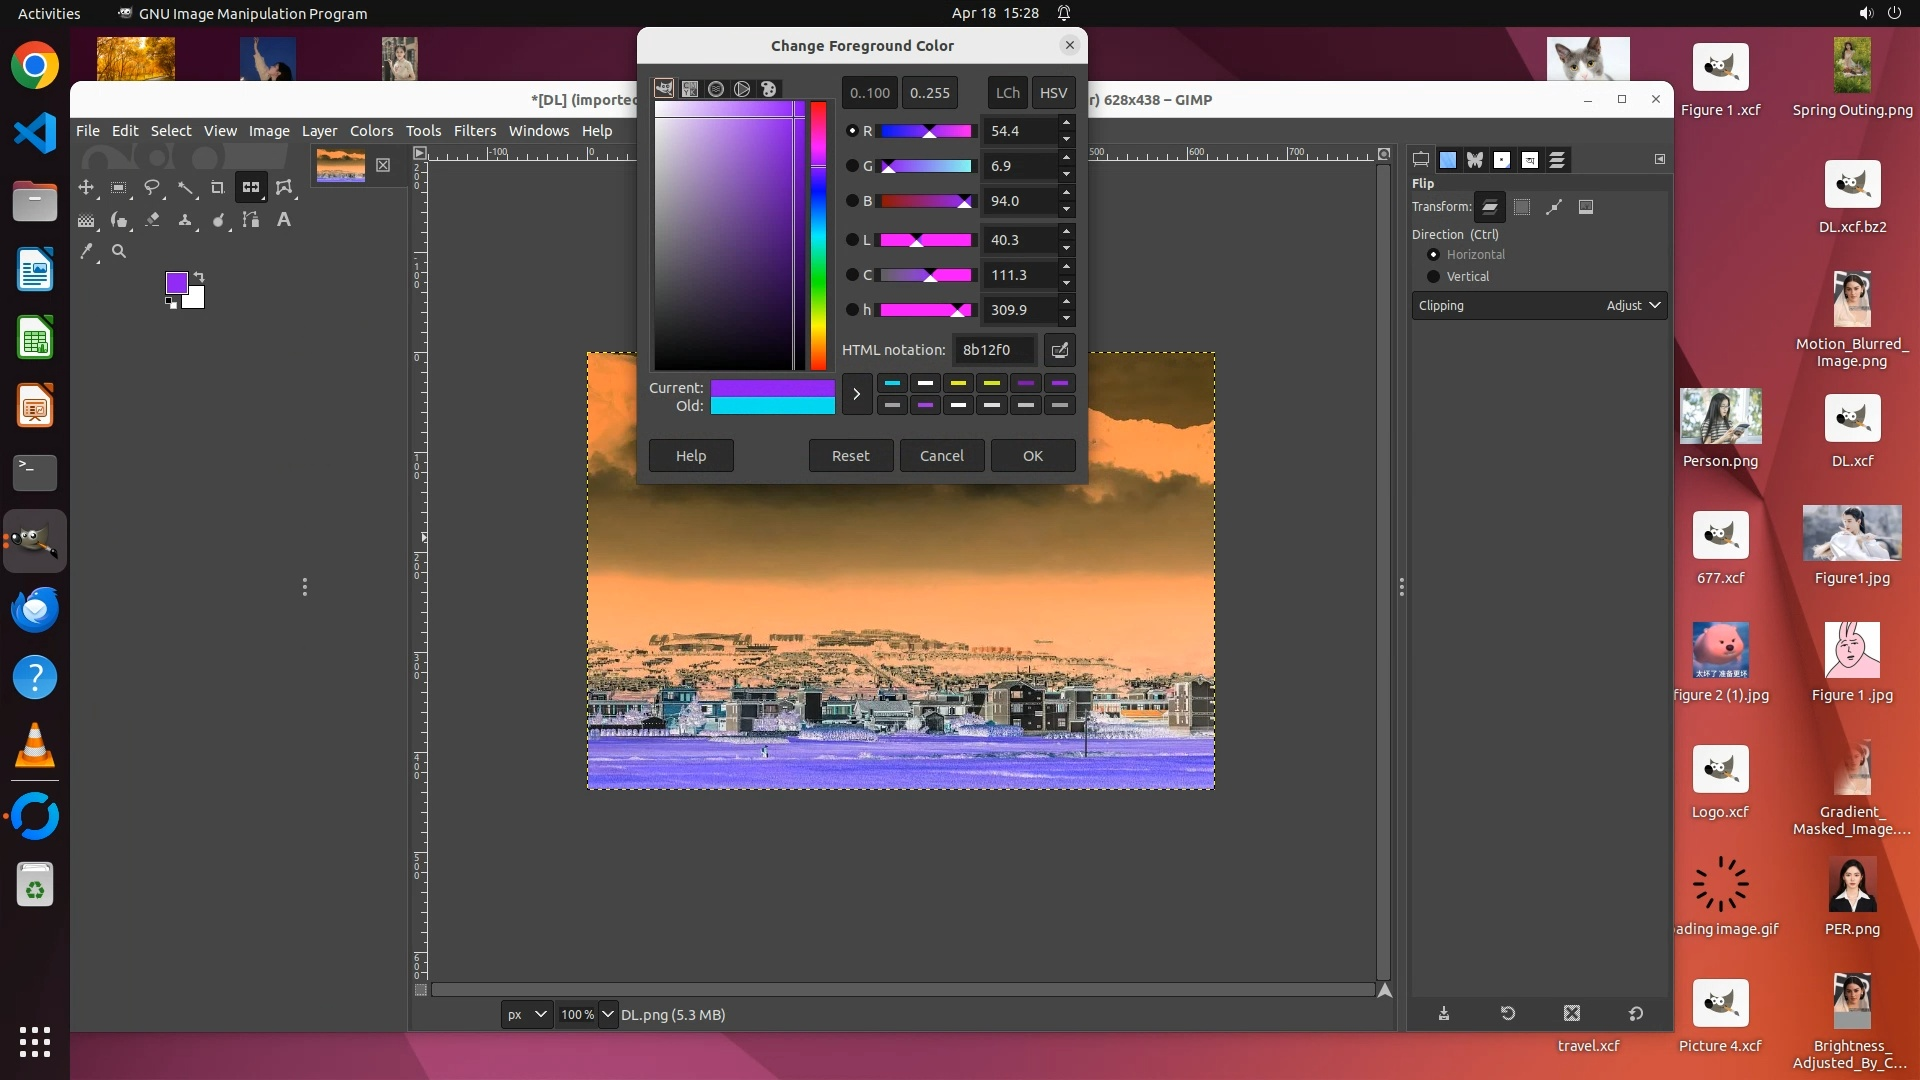
Task: Click the cyan Old color swatch
Action: [x=772, y=406]
